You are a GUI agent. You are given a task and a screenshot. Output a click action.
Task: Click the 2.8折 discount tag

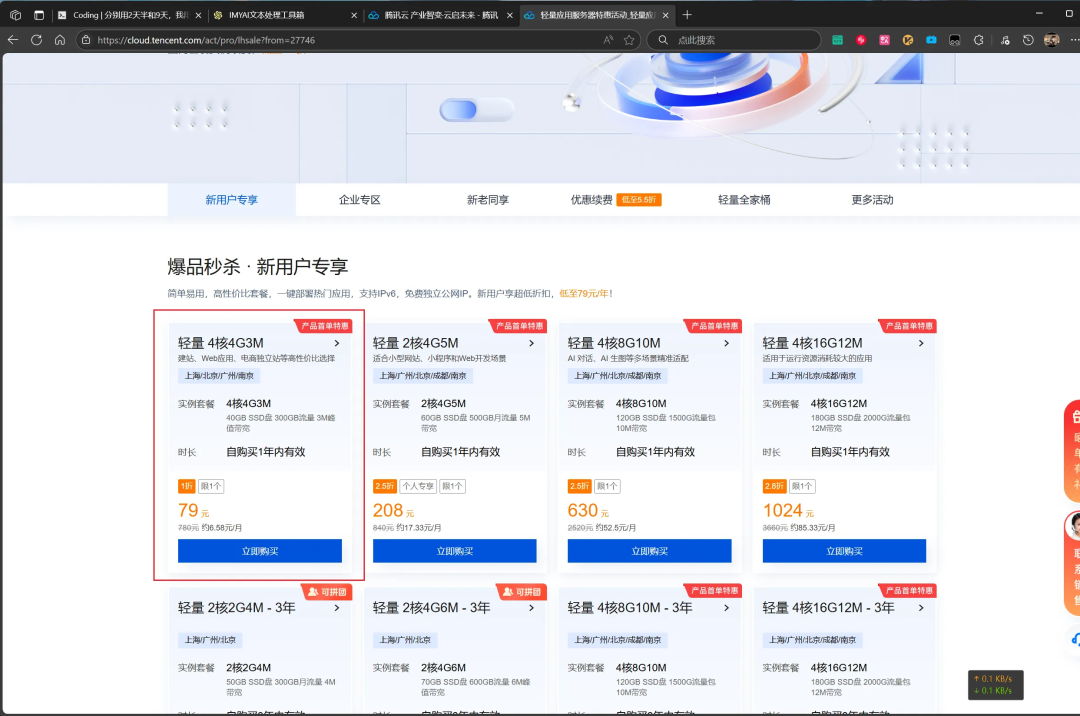click(x=774, y=486)
